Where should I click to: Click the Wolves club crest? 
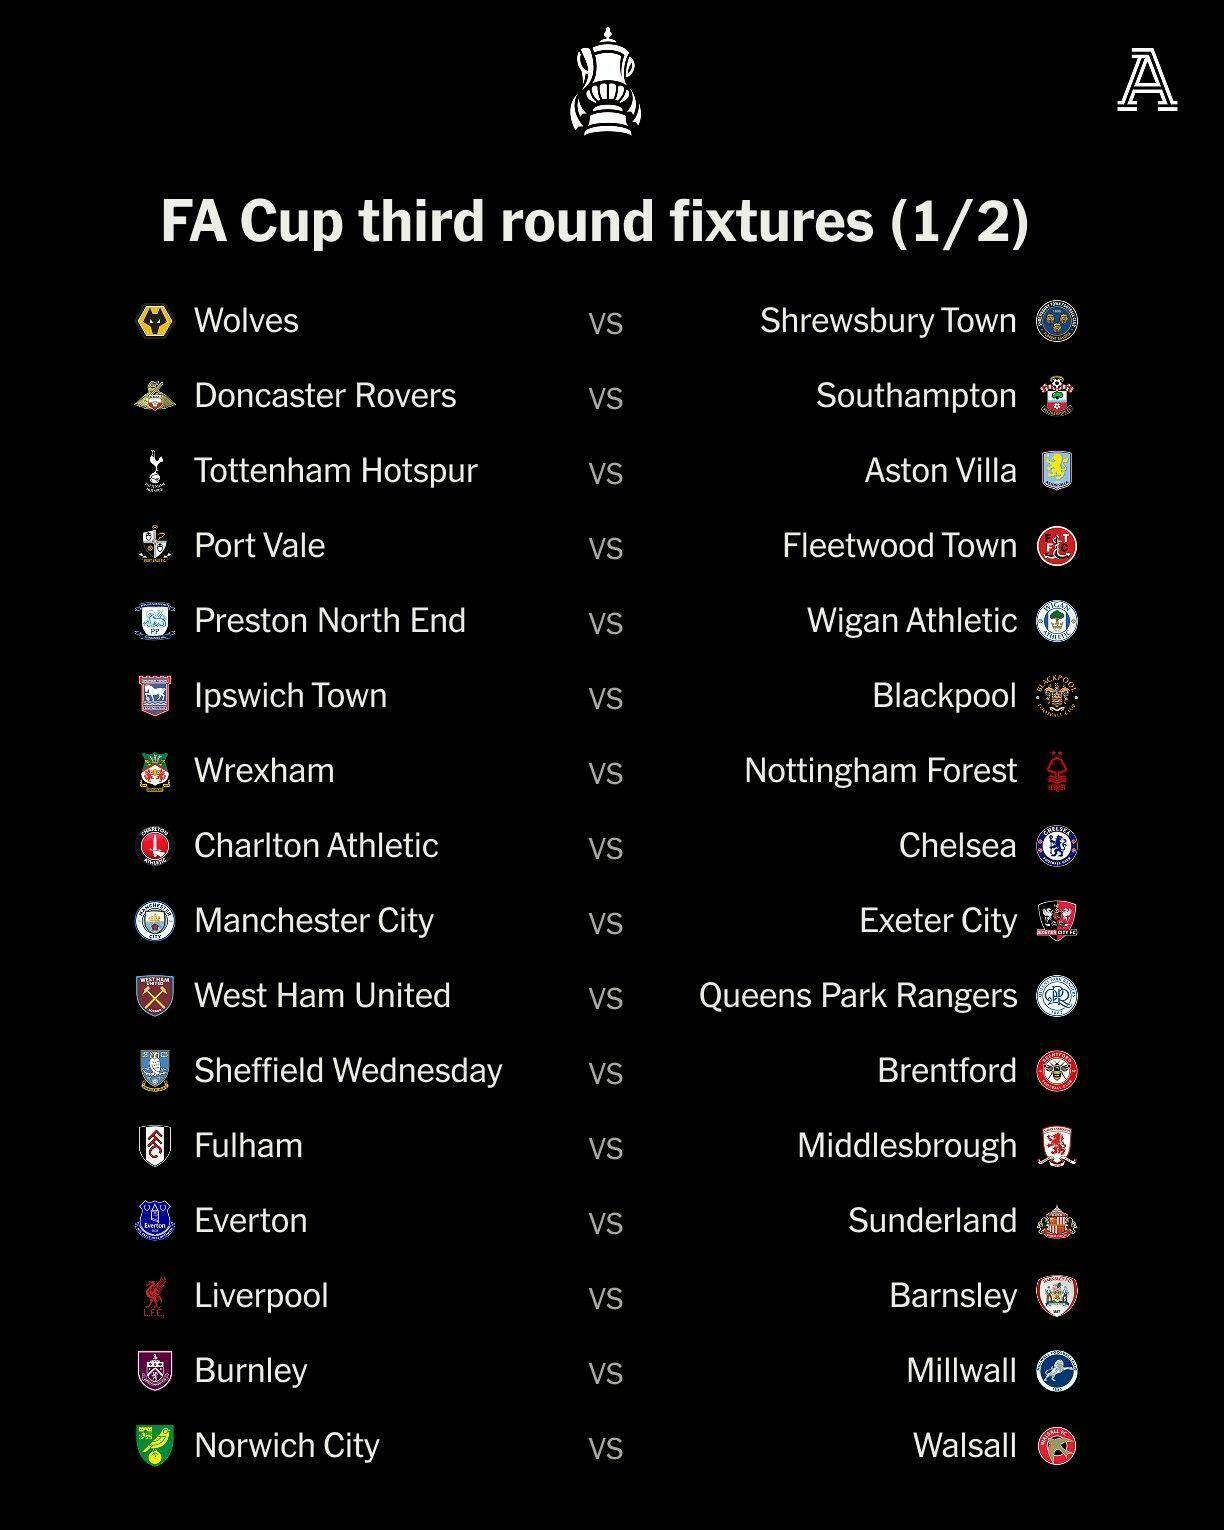155,321
